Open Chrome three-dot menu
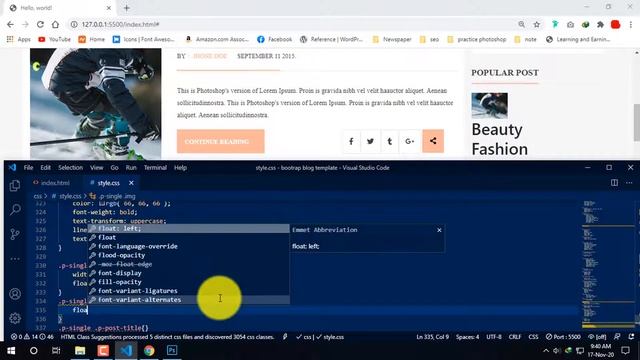 point(631,24)
